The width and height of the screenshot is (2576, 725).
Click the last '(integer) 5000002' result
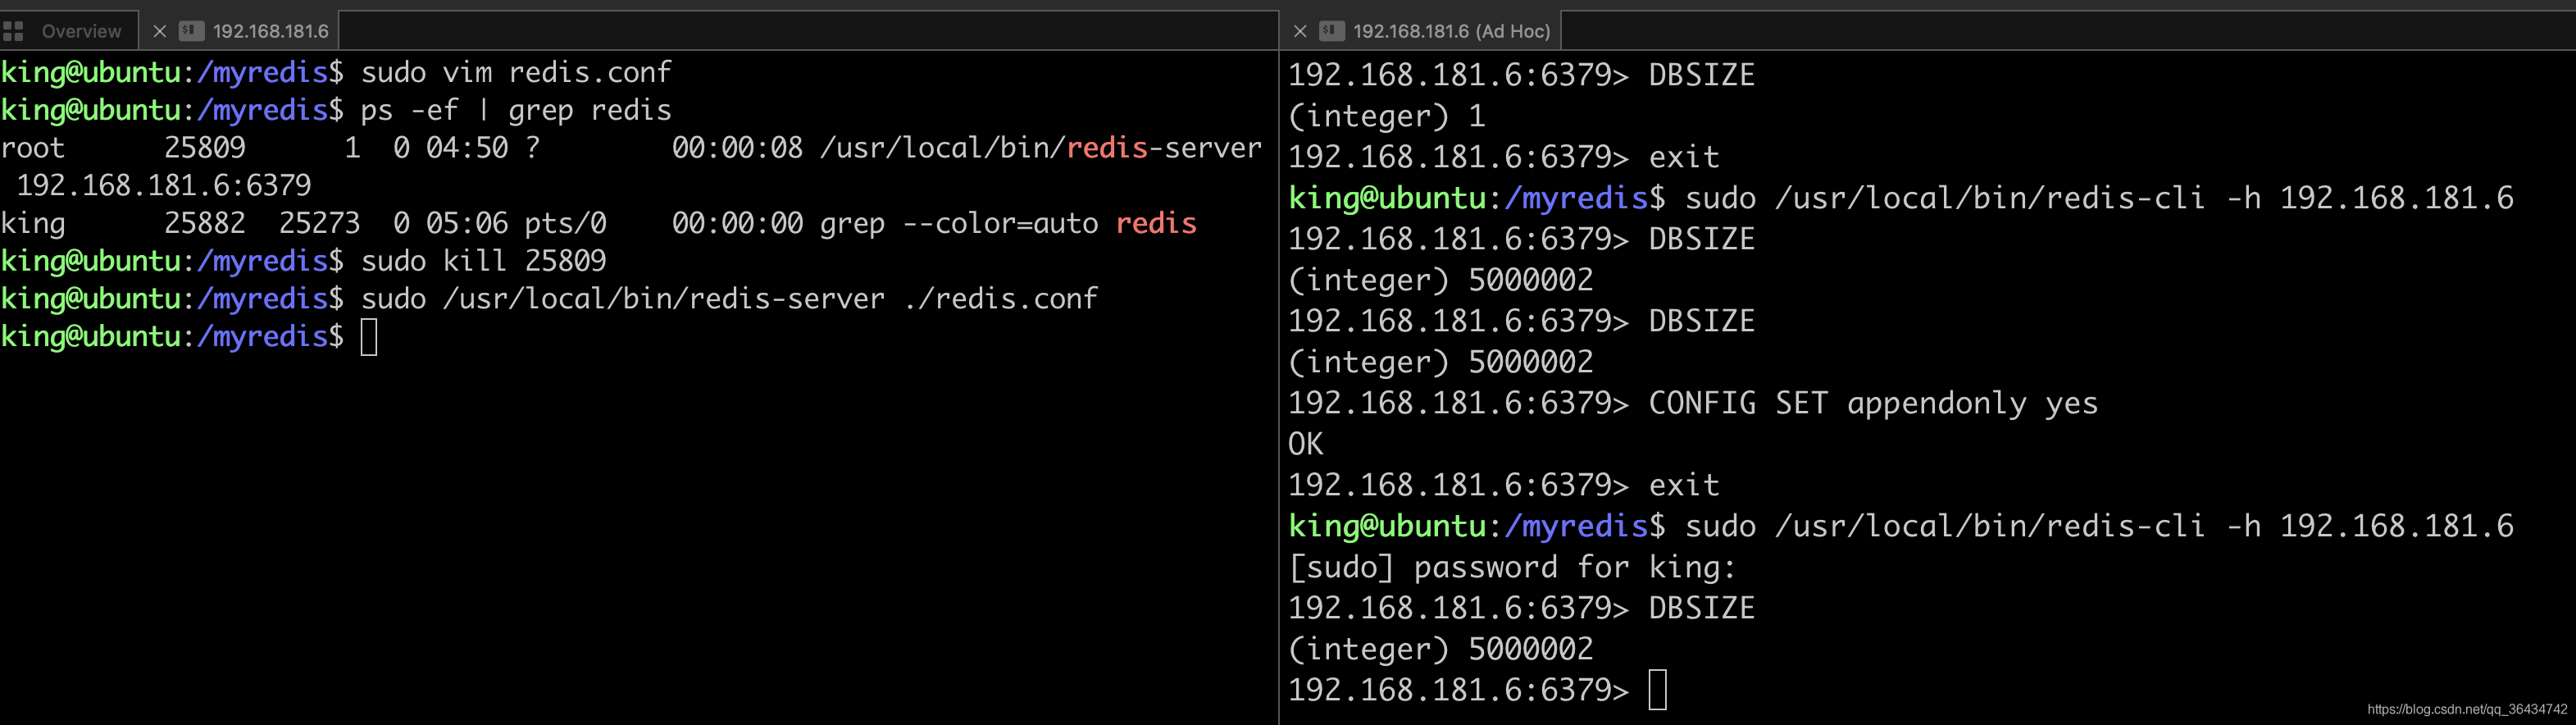pyautogui.click(x=1440, y=649)
